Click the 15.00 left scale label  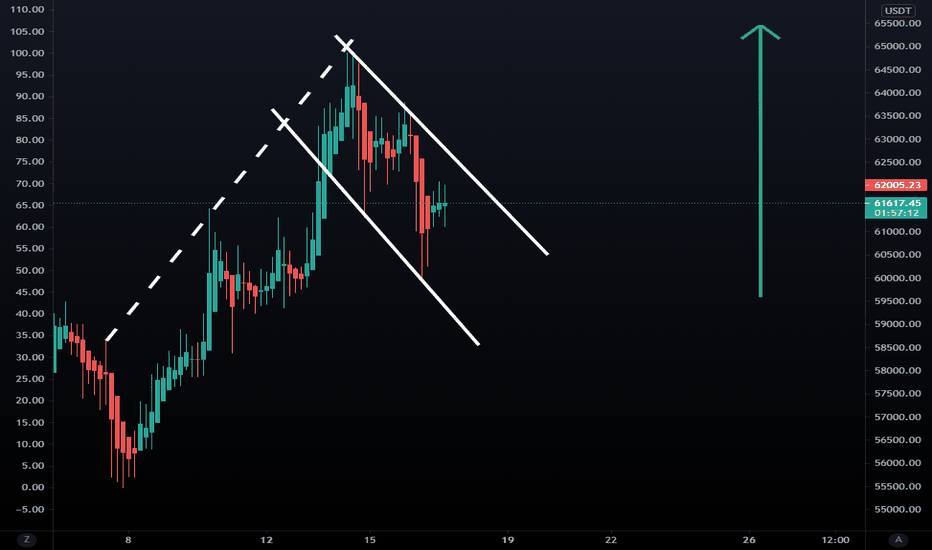click(x=30, y=422)
